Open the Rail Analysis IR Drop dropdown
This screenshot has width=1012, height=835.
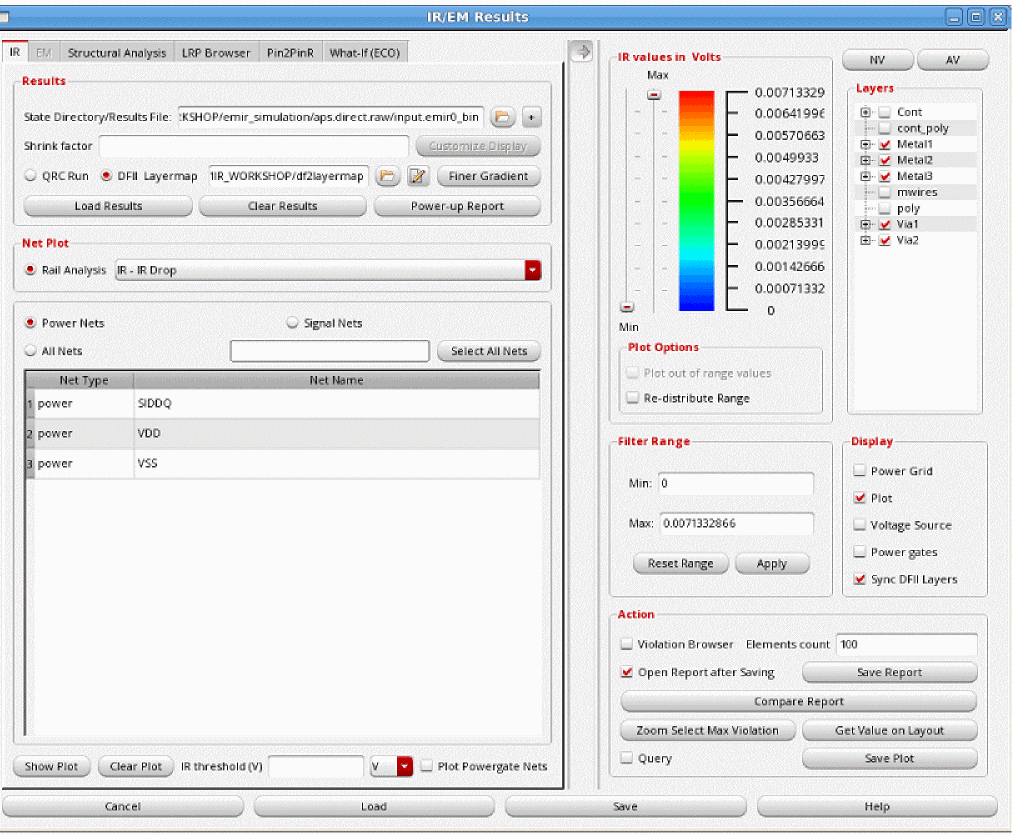(x=532, y=270)
